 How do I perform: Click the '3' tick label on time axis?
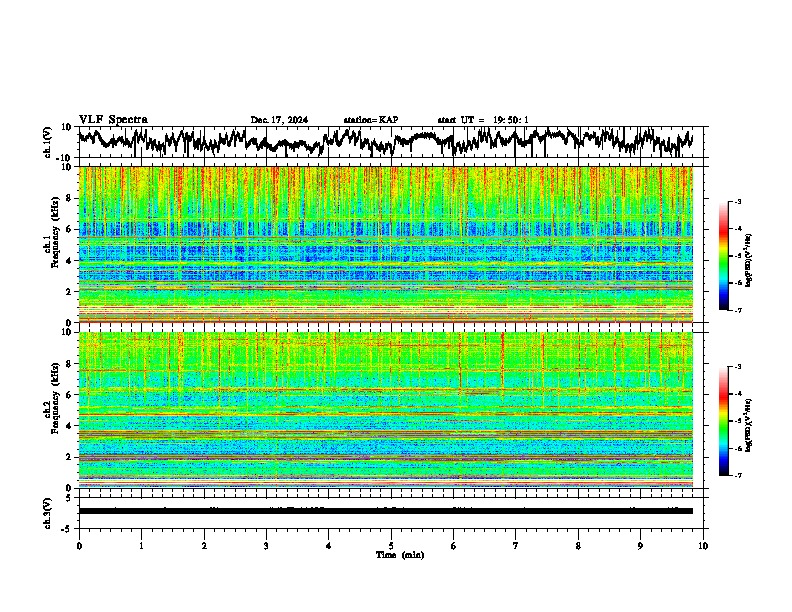point(266,546)
